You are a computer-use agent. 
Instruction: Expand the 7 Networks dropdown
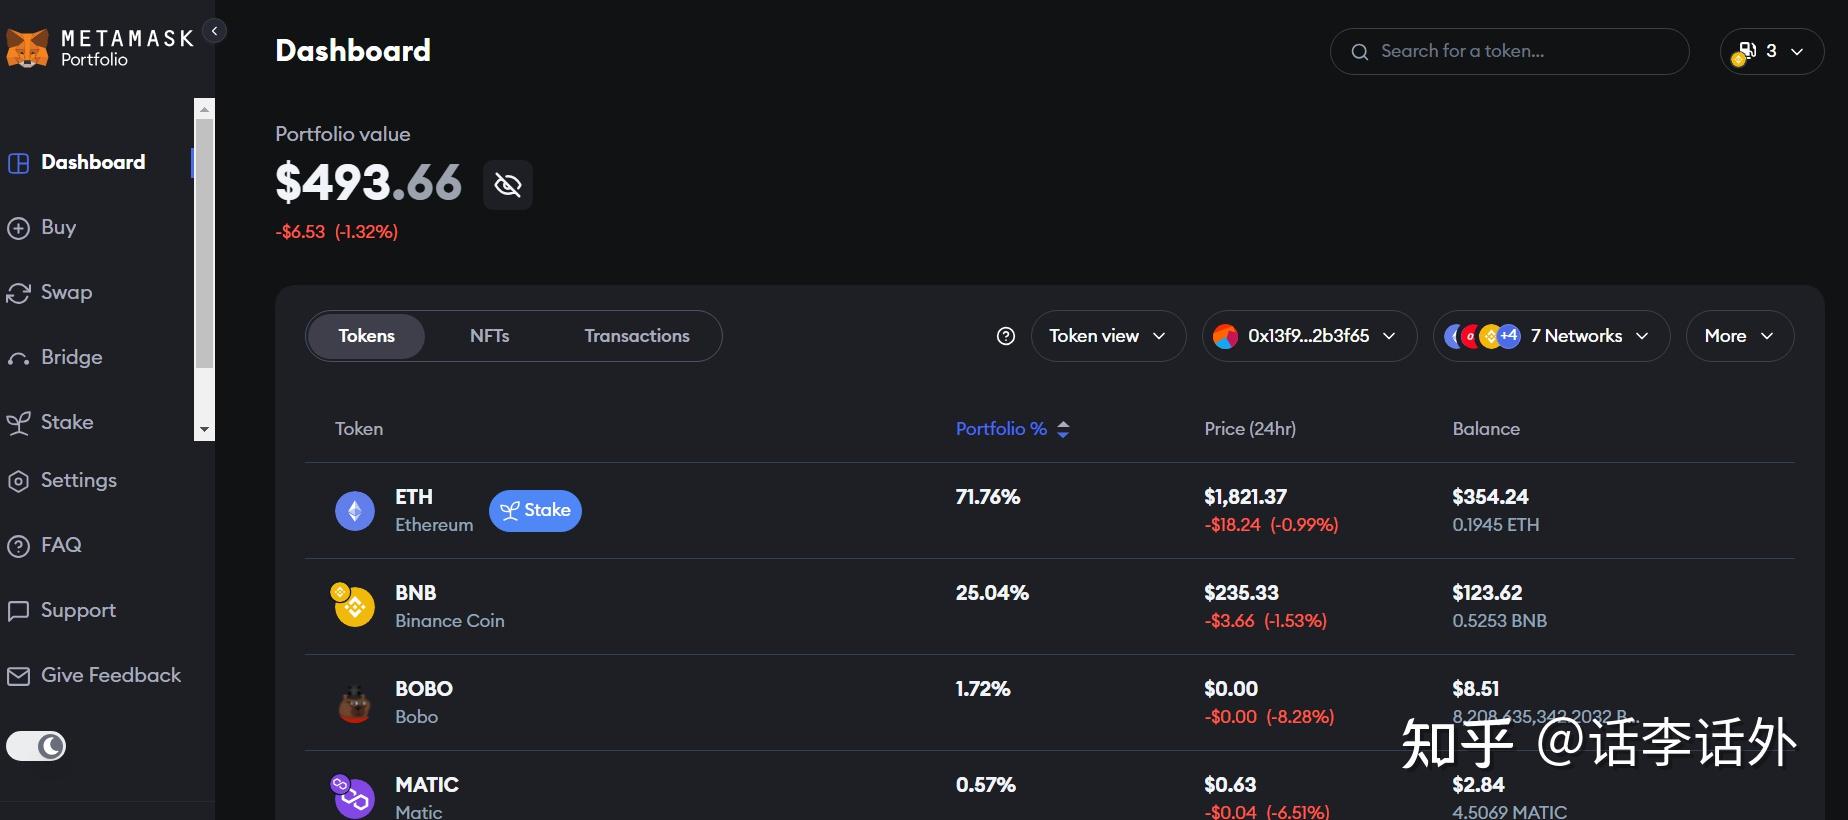tap(1550, 337)
